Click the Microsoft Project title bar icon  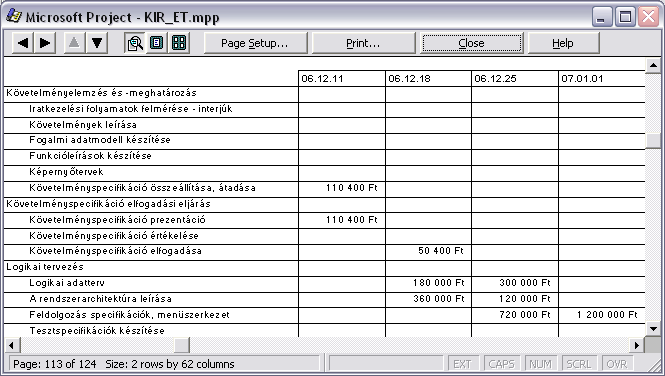coord(14,16)
